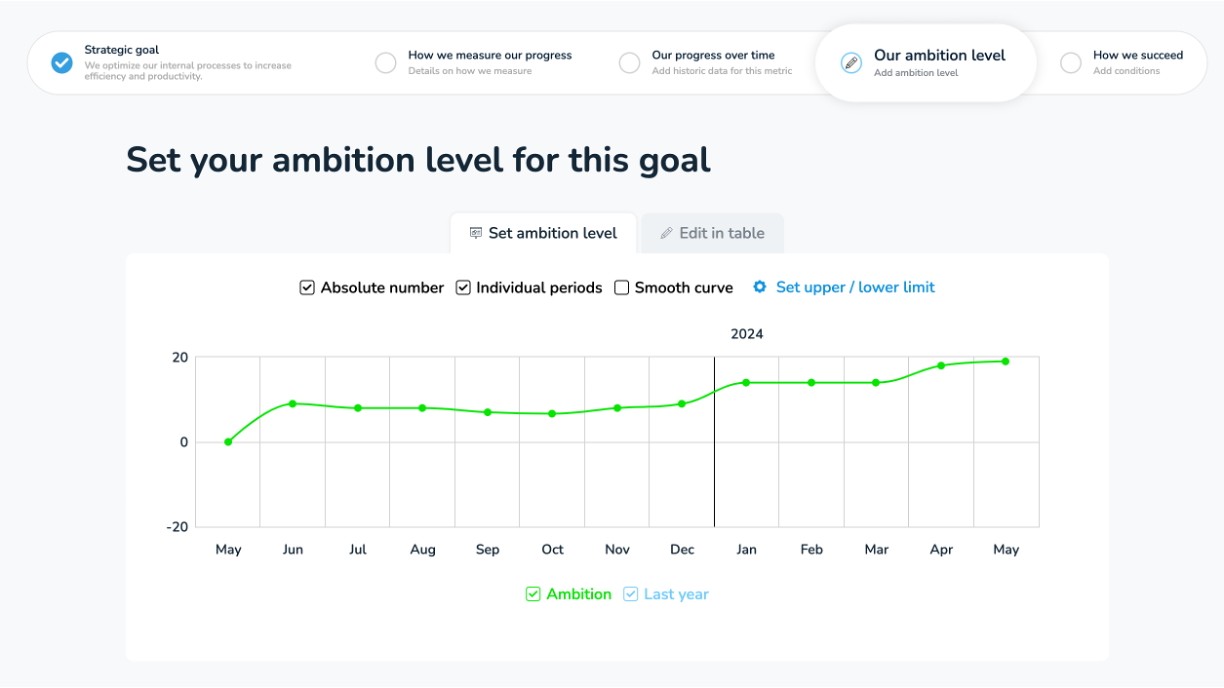This screenshot has height=688, width=1224.
Task: Click the green data point above Jan
Action: pyautogui.click(x=746, y=382)
